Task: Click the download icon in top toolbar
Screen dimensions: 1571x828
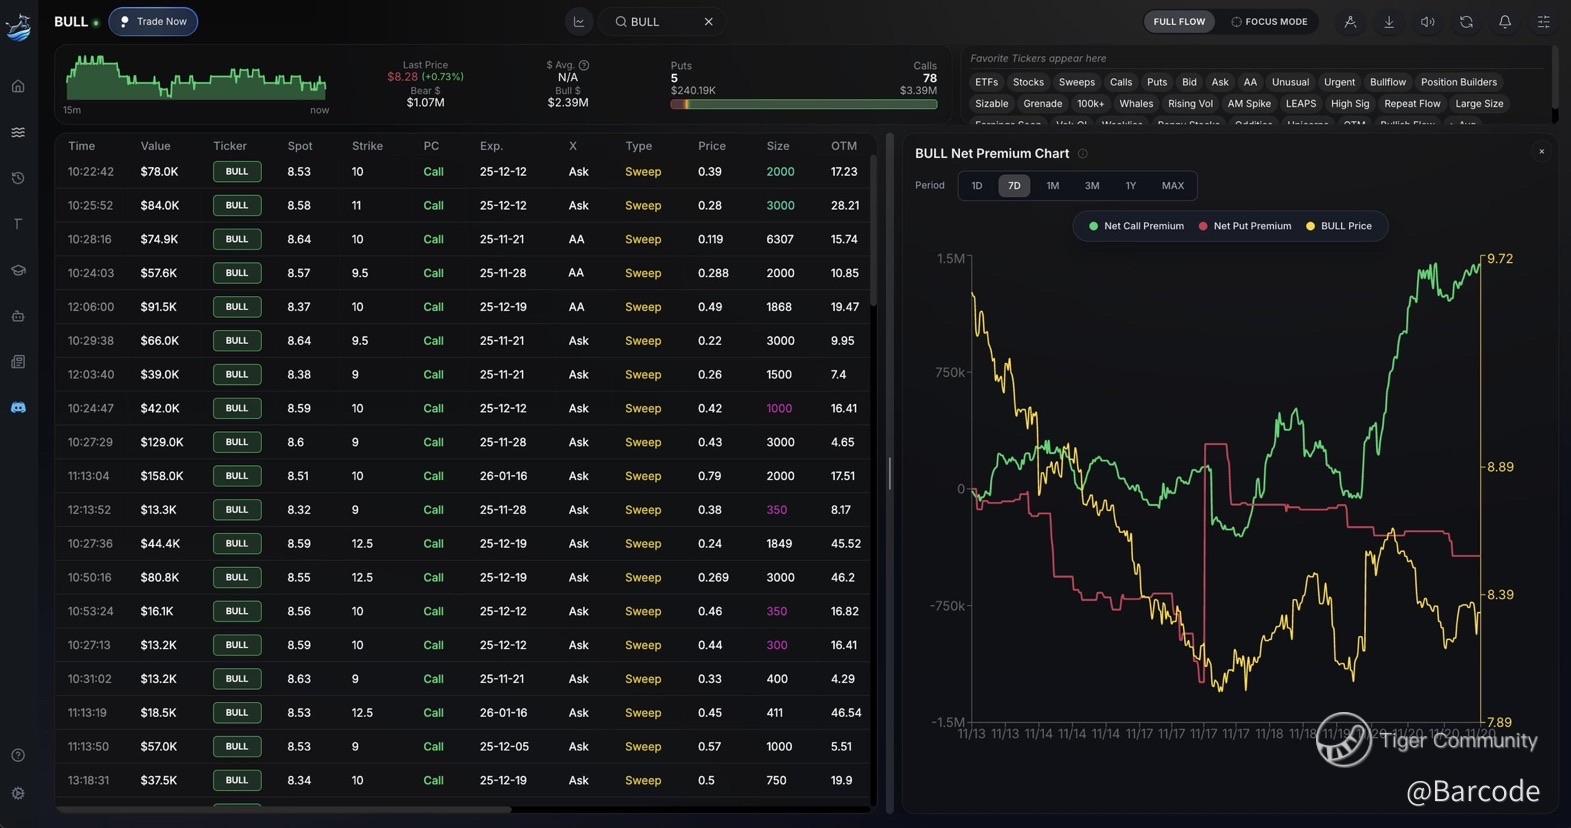Action: (1389, 21)
